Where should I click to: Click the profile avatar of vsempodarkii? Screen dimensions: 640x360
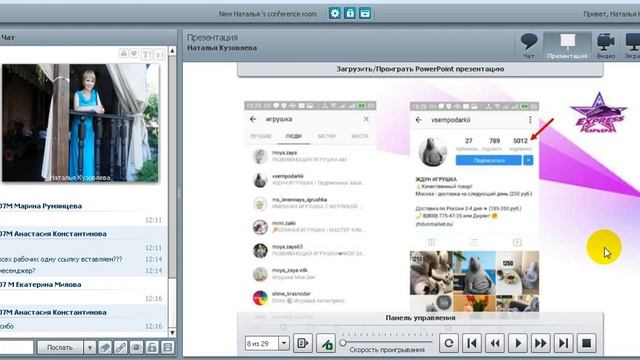pyautogui.click(x=432, y=152)
